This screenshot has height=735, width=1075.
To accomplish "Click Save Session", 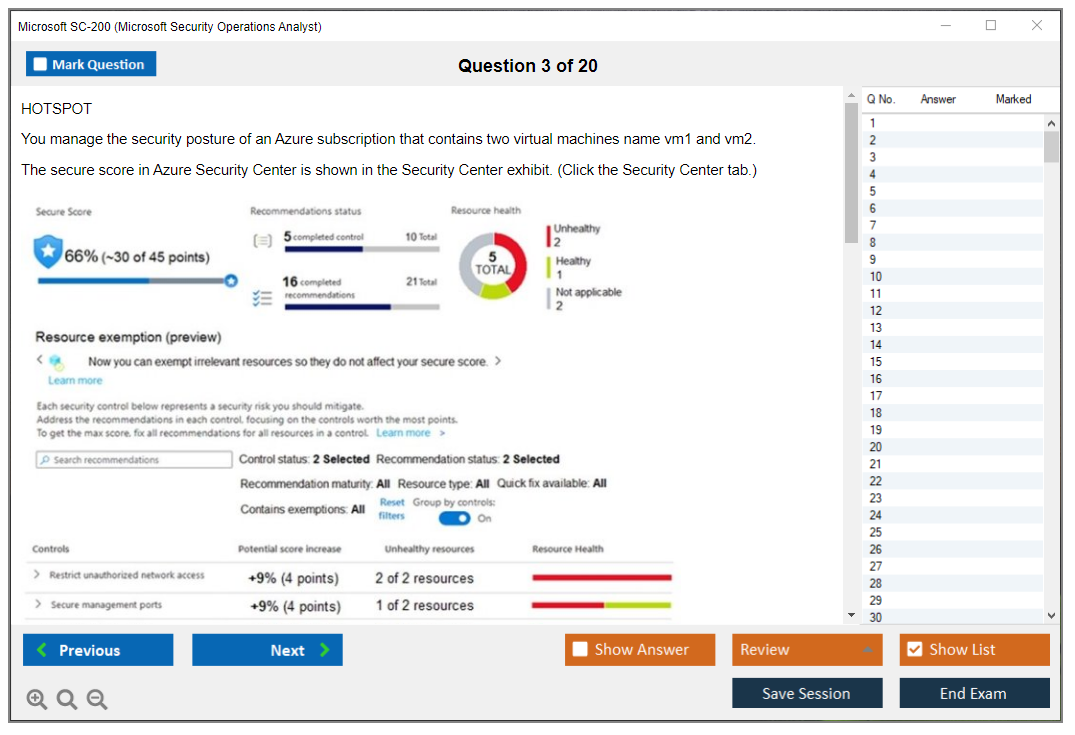I will click(807, 693).
